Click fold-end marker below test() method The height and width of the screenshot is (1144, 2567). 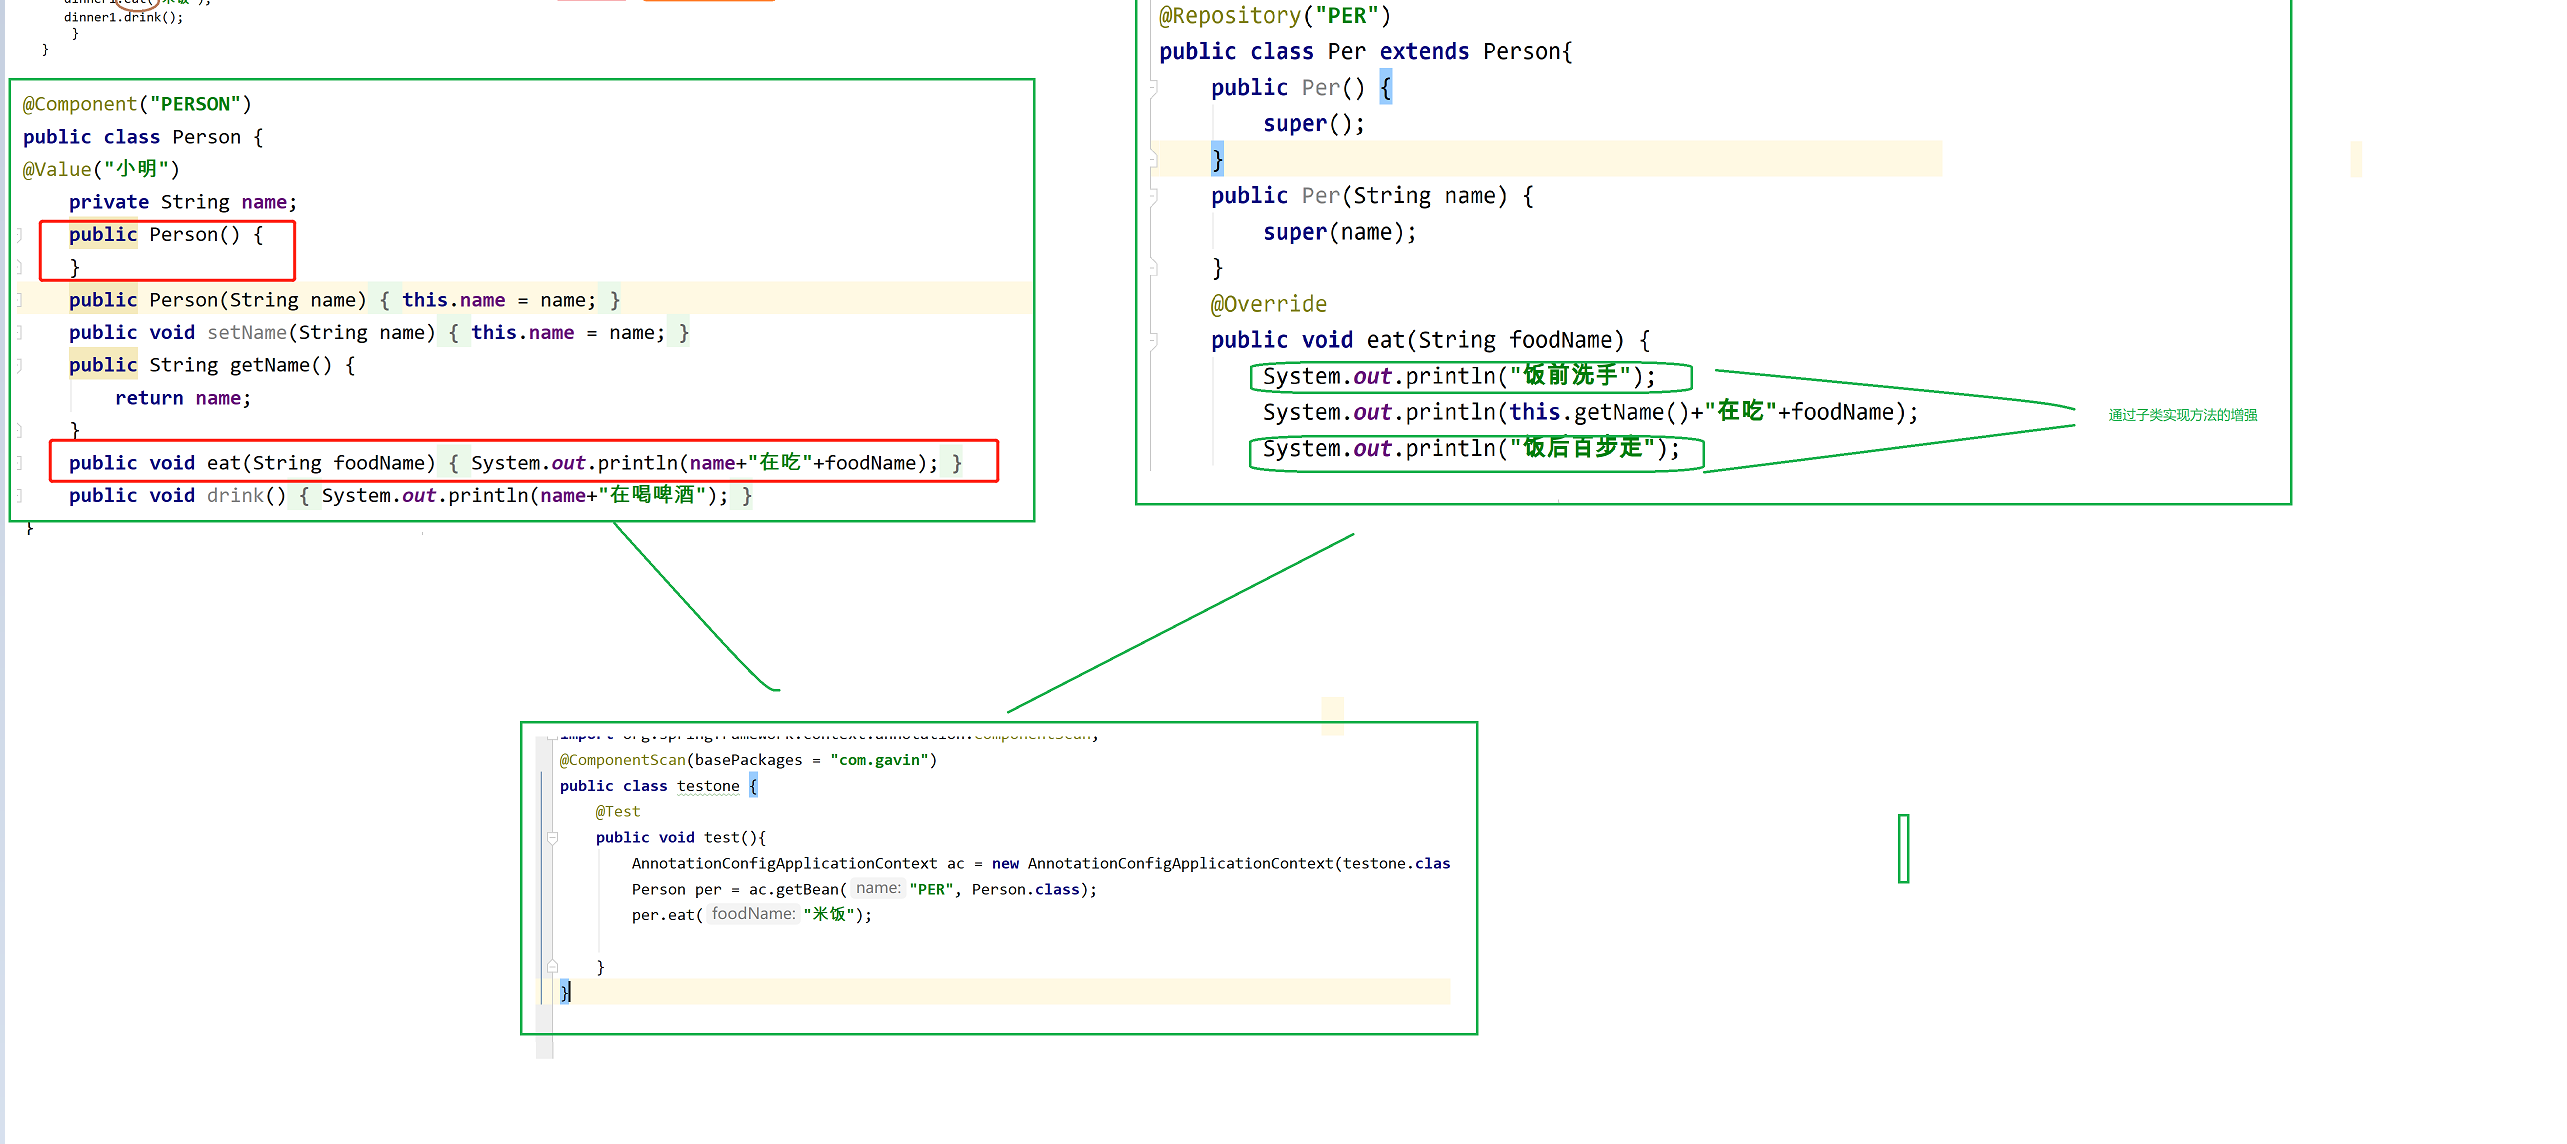coord(552,966)
